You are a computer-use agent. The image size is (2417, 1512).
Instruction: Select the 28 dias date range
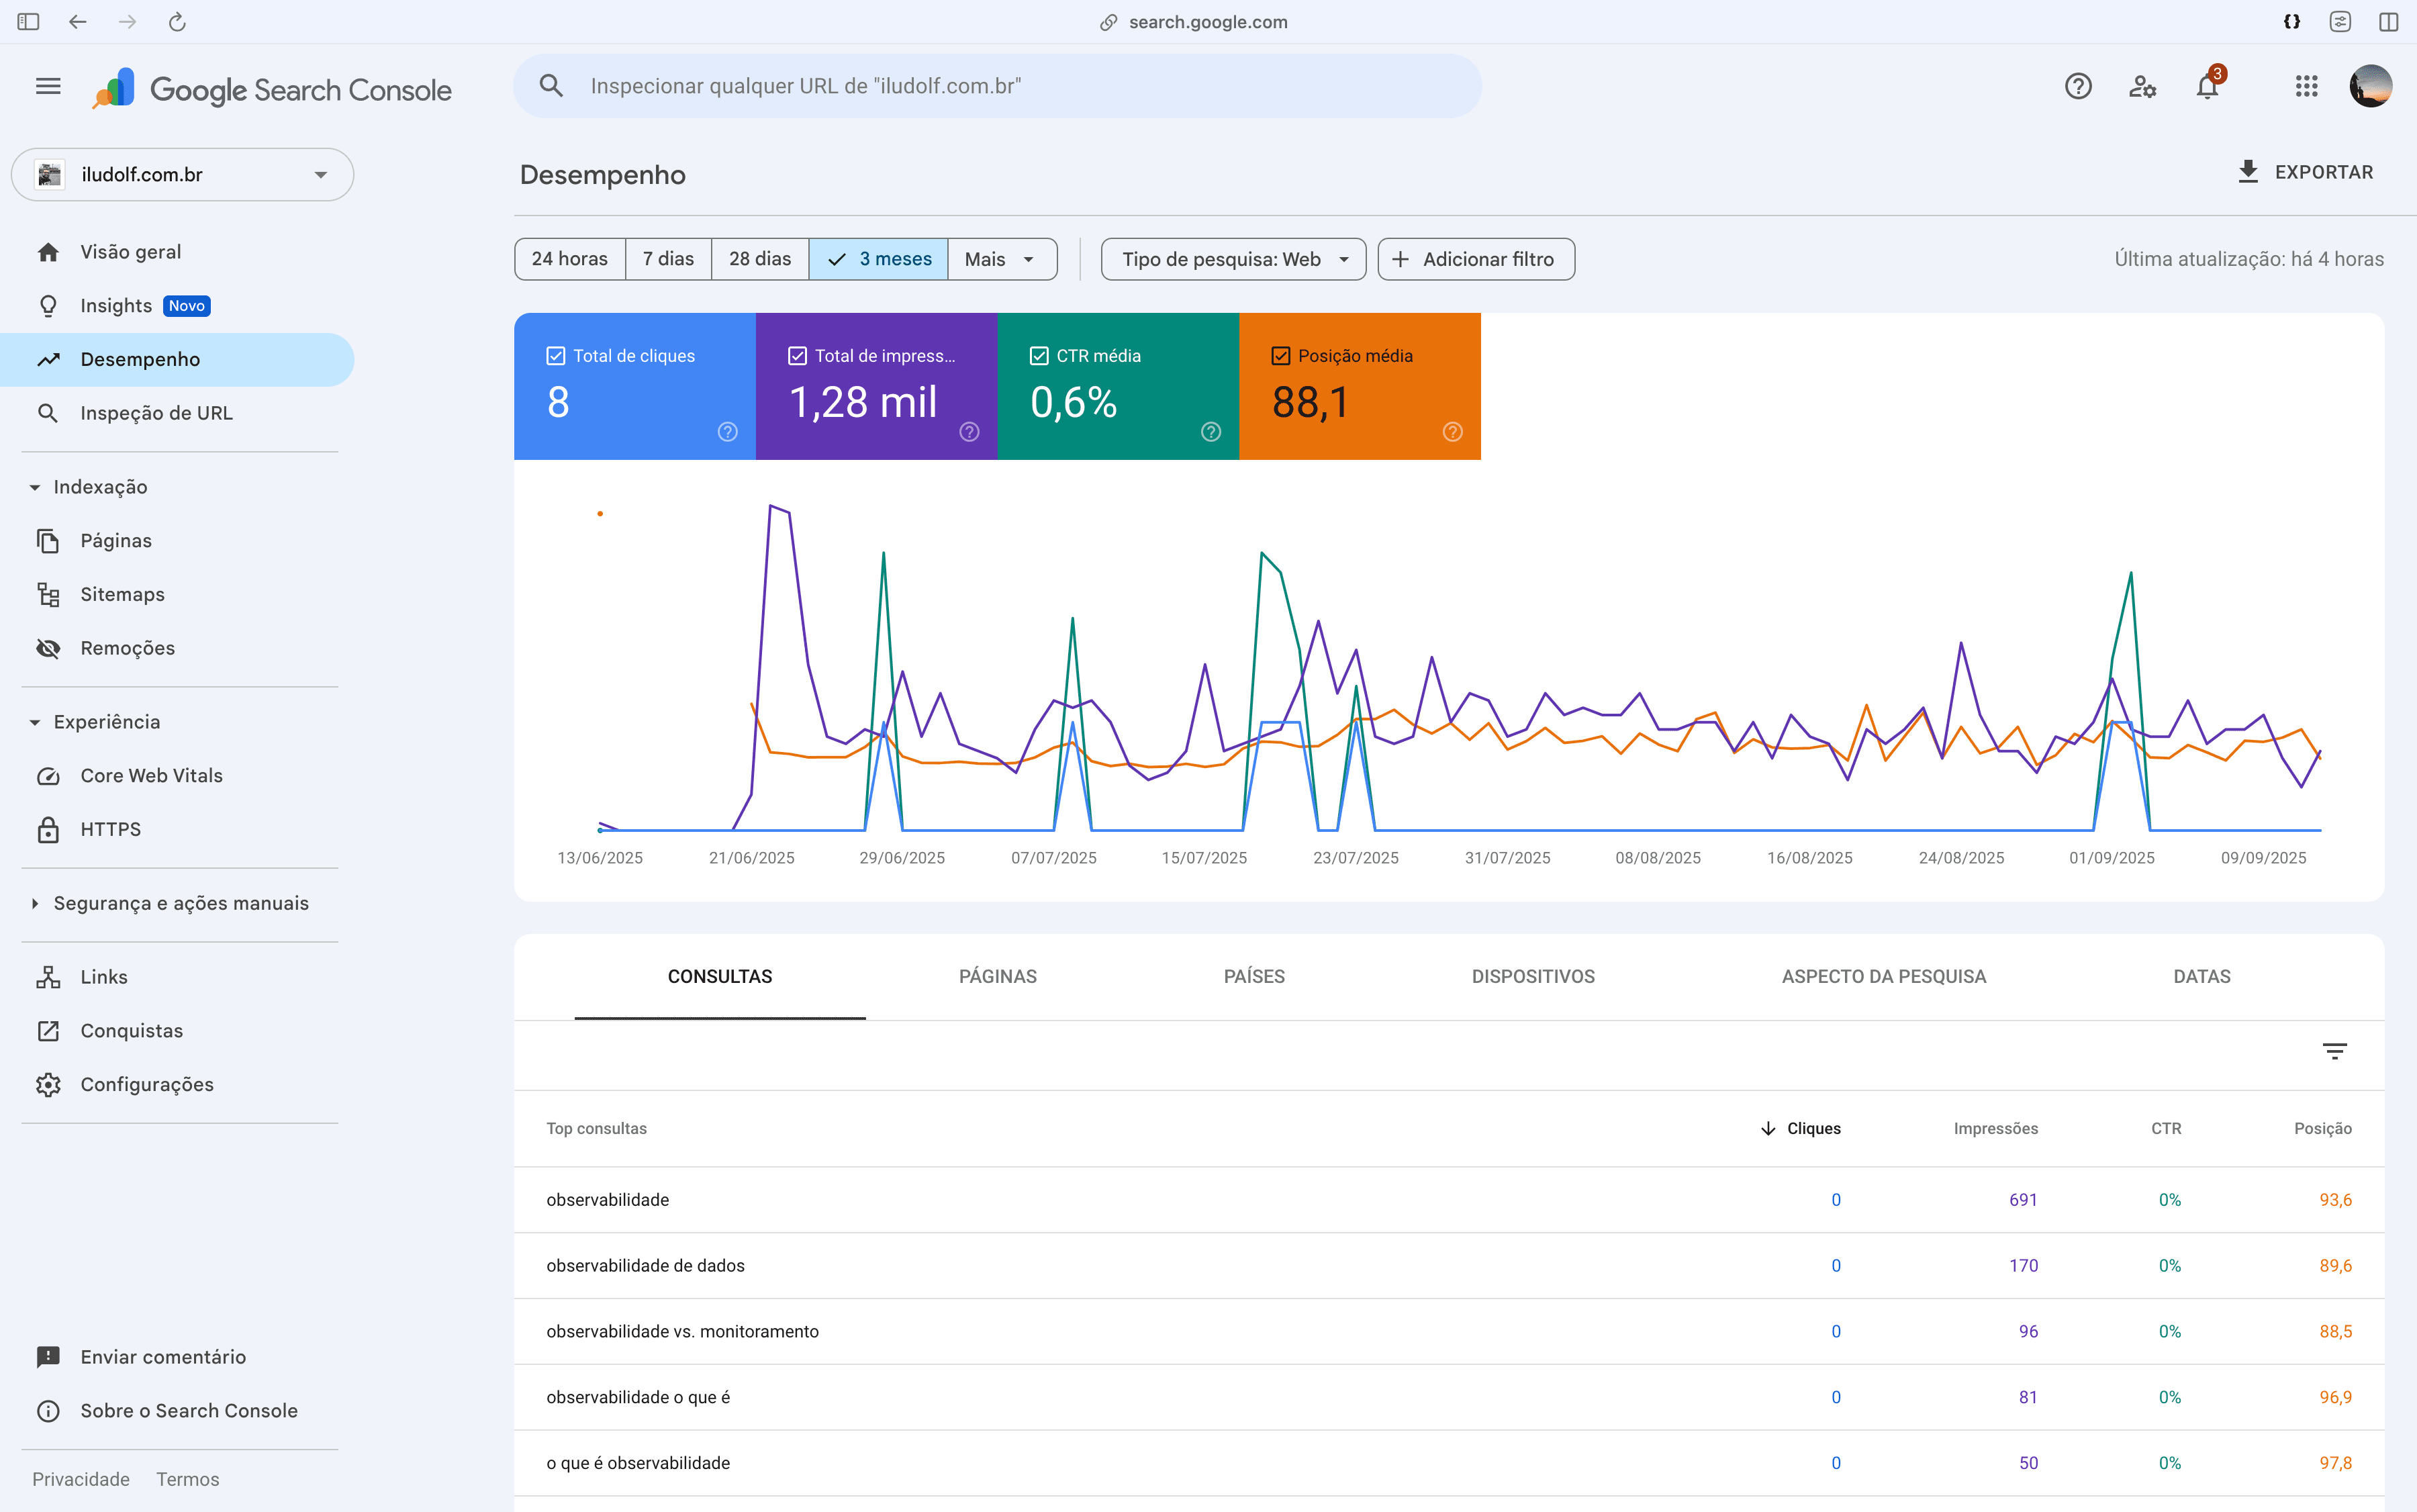coord(760,259)
